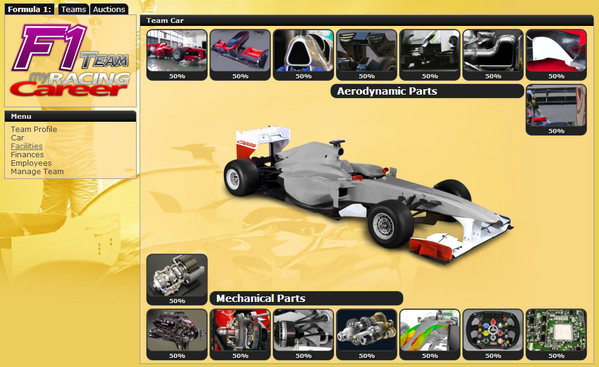Select the gearbox part thumbnail
599x367 pixels.
click(x=177, y=279)
